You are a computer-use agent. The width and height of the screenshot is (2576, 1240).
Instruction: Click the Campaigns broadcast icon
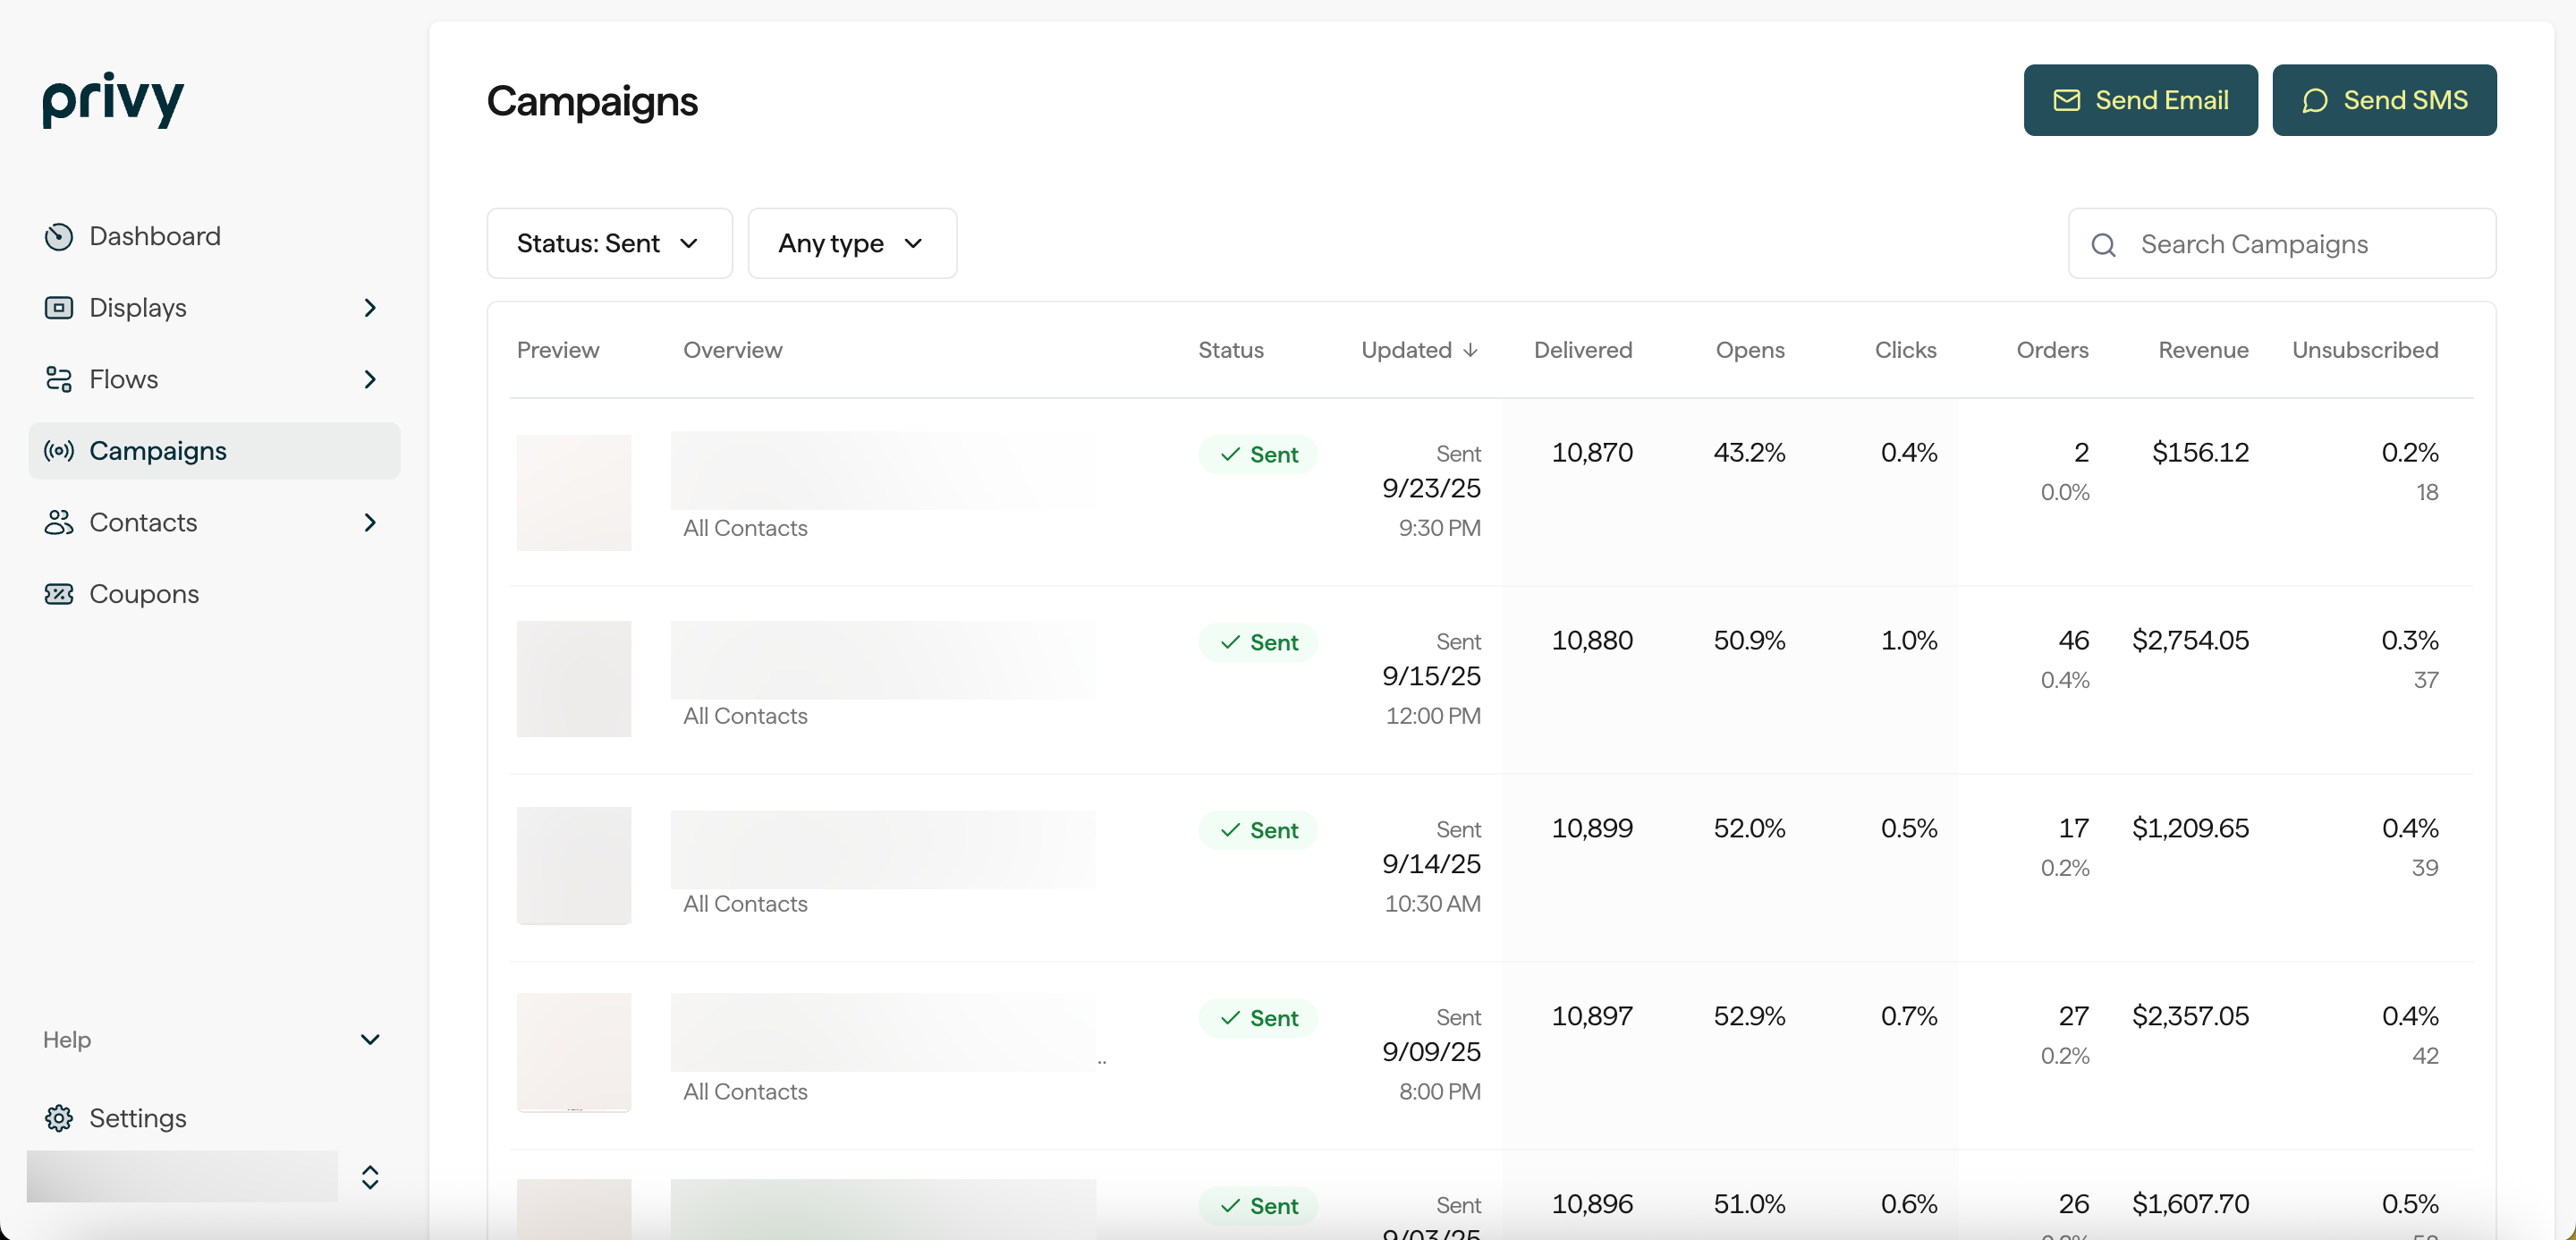(x=59, y=451)
